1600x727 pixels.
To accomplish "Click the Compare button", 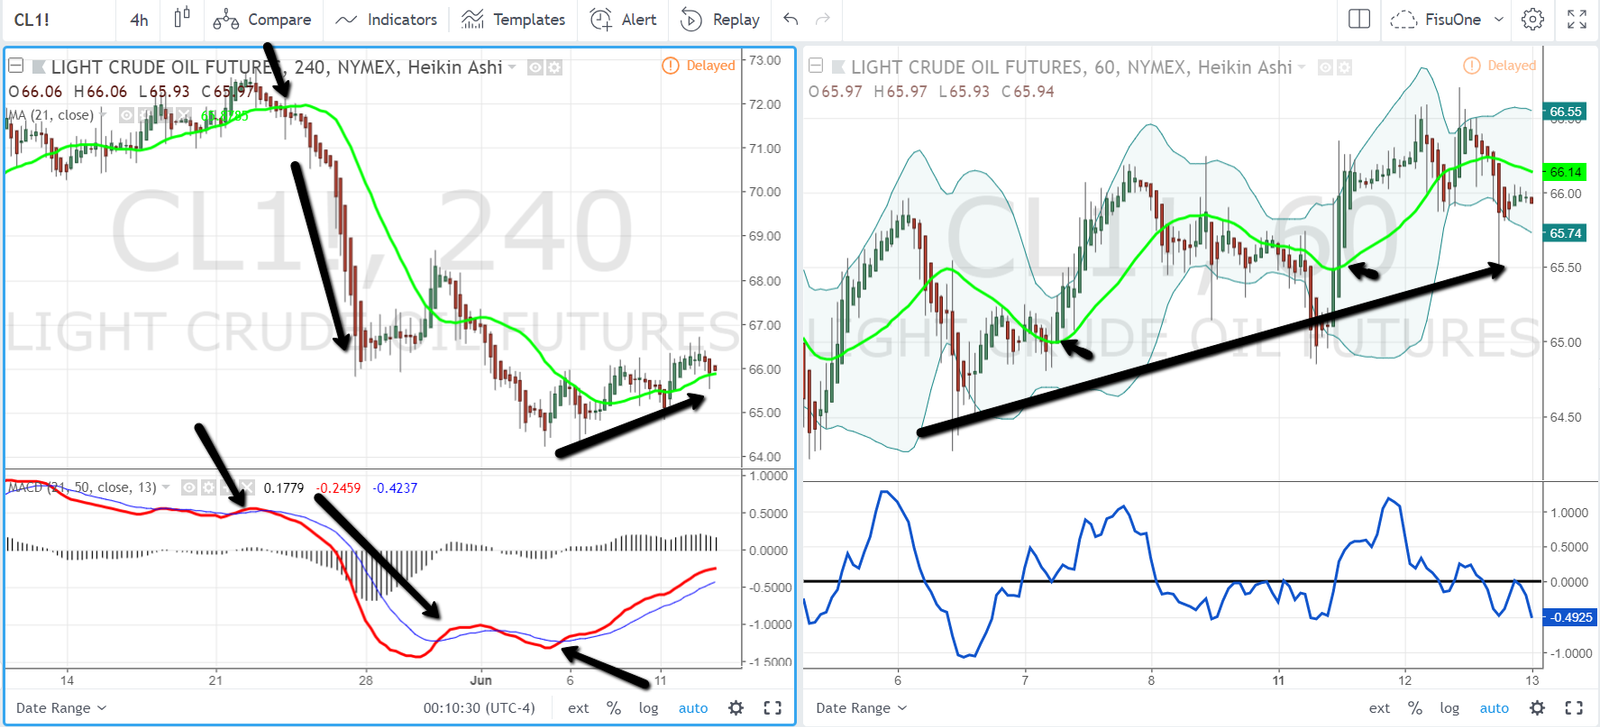I will 262,19.
